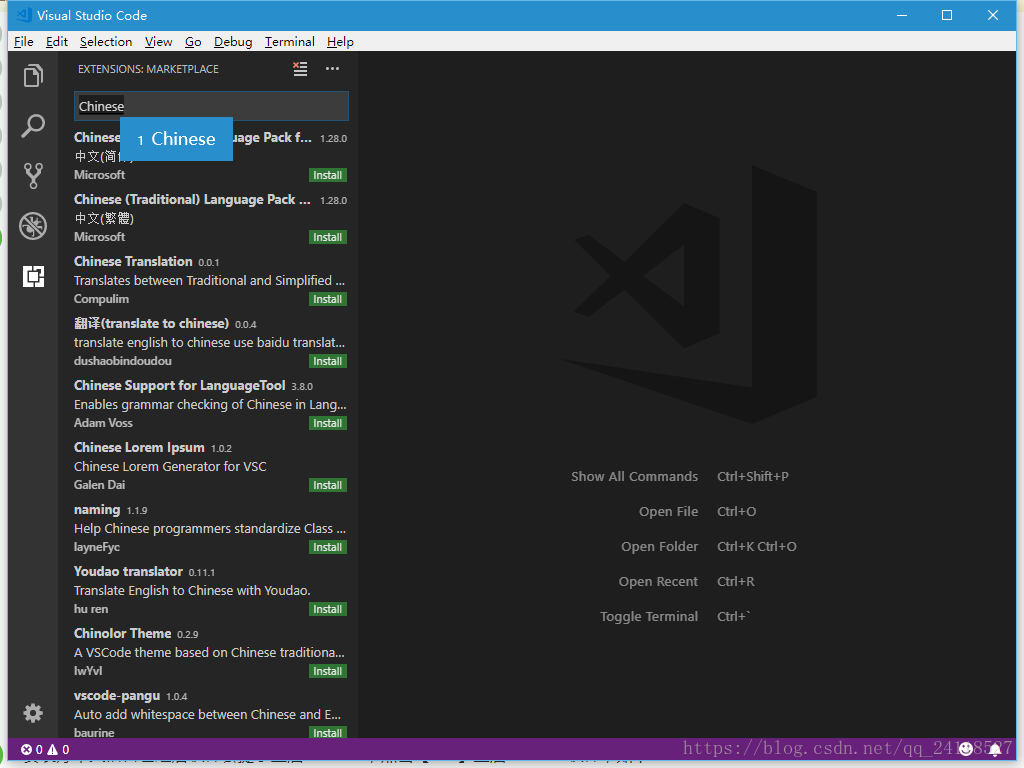1024x768 pixels.
Task: Install Chinese (Traditional) Language Pack
Action: (x=327, y=237)
